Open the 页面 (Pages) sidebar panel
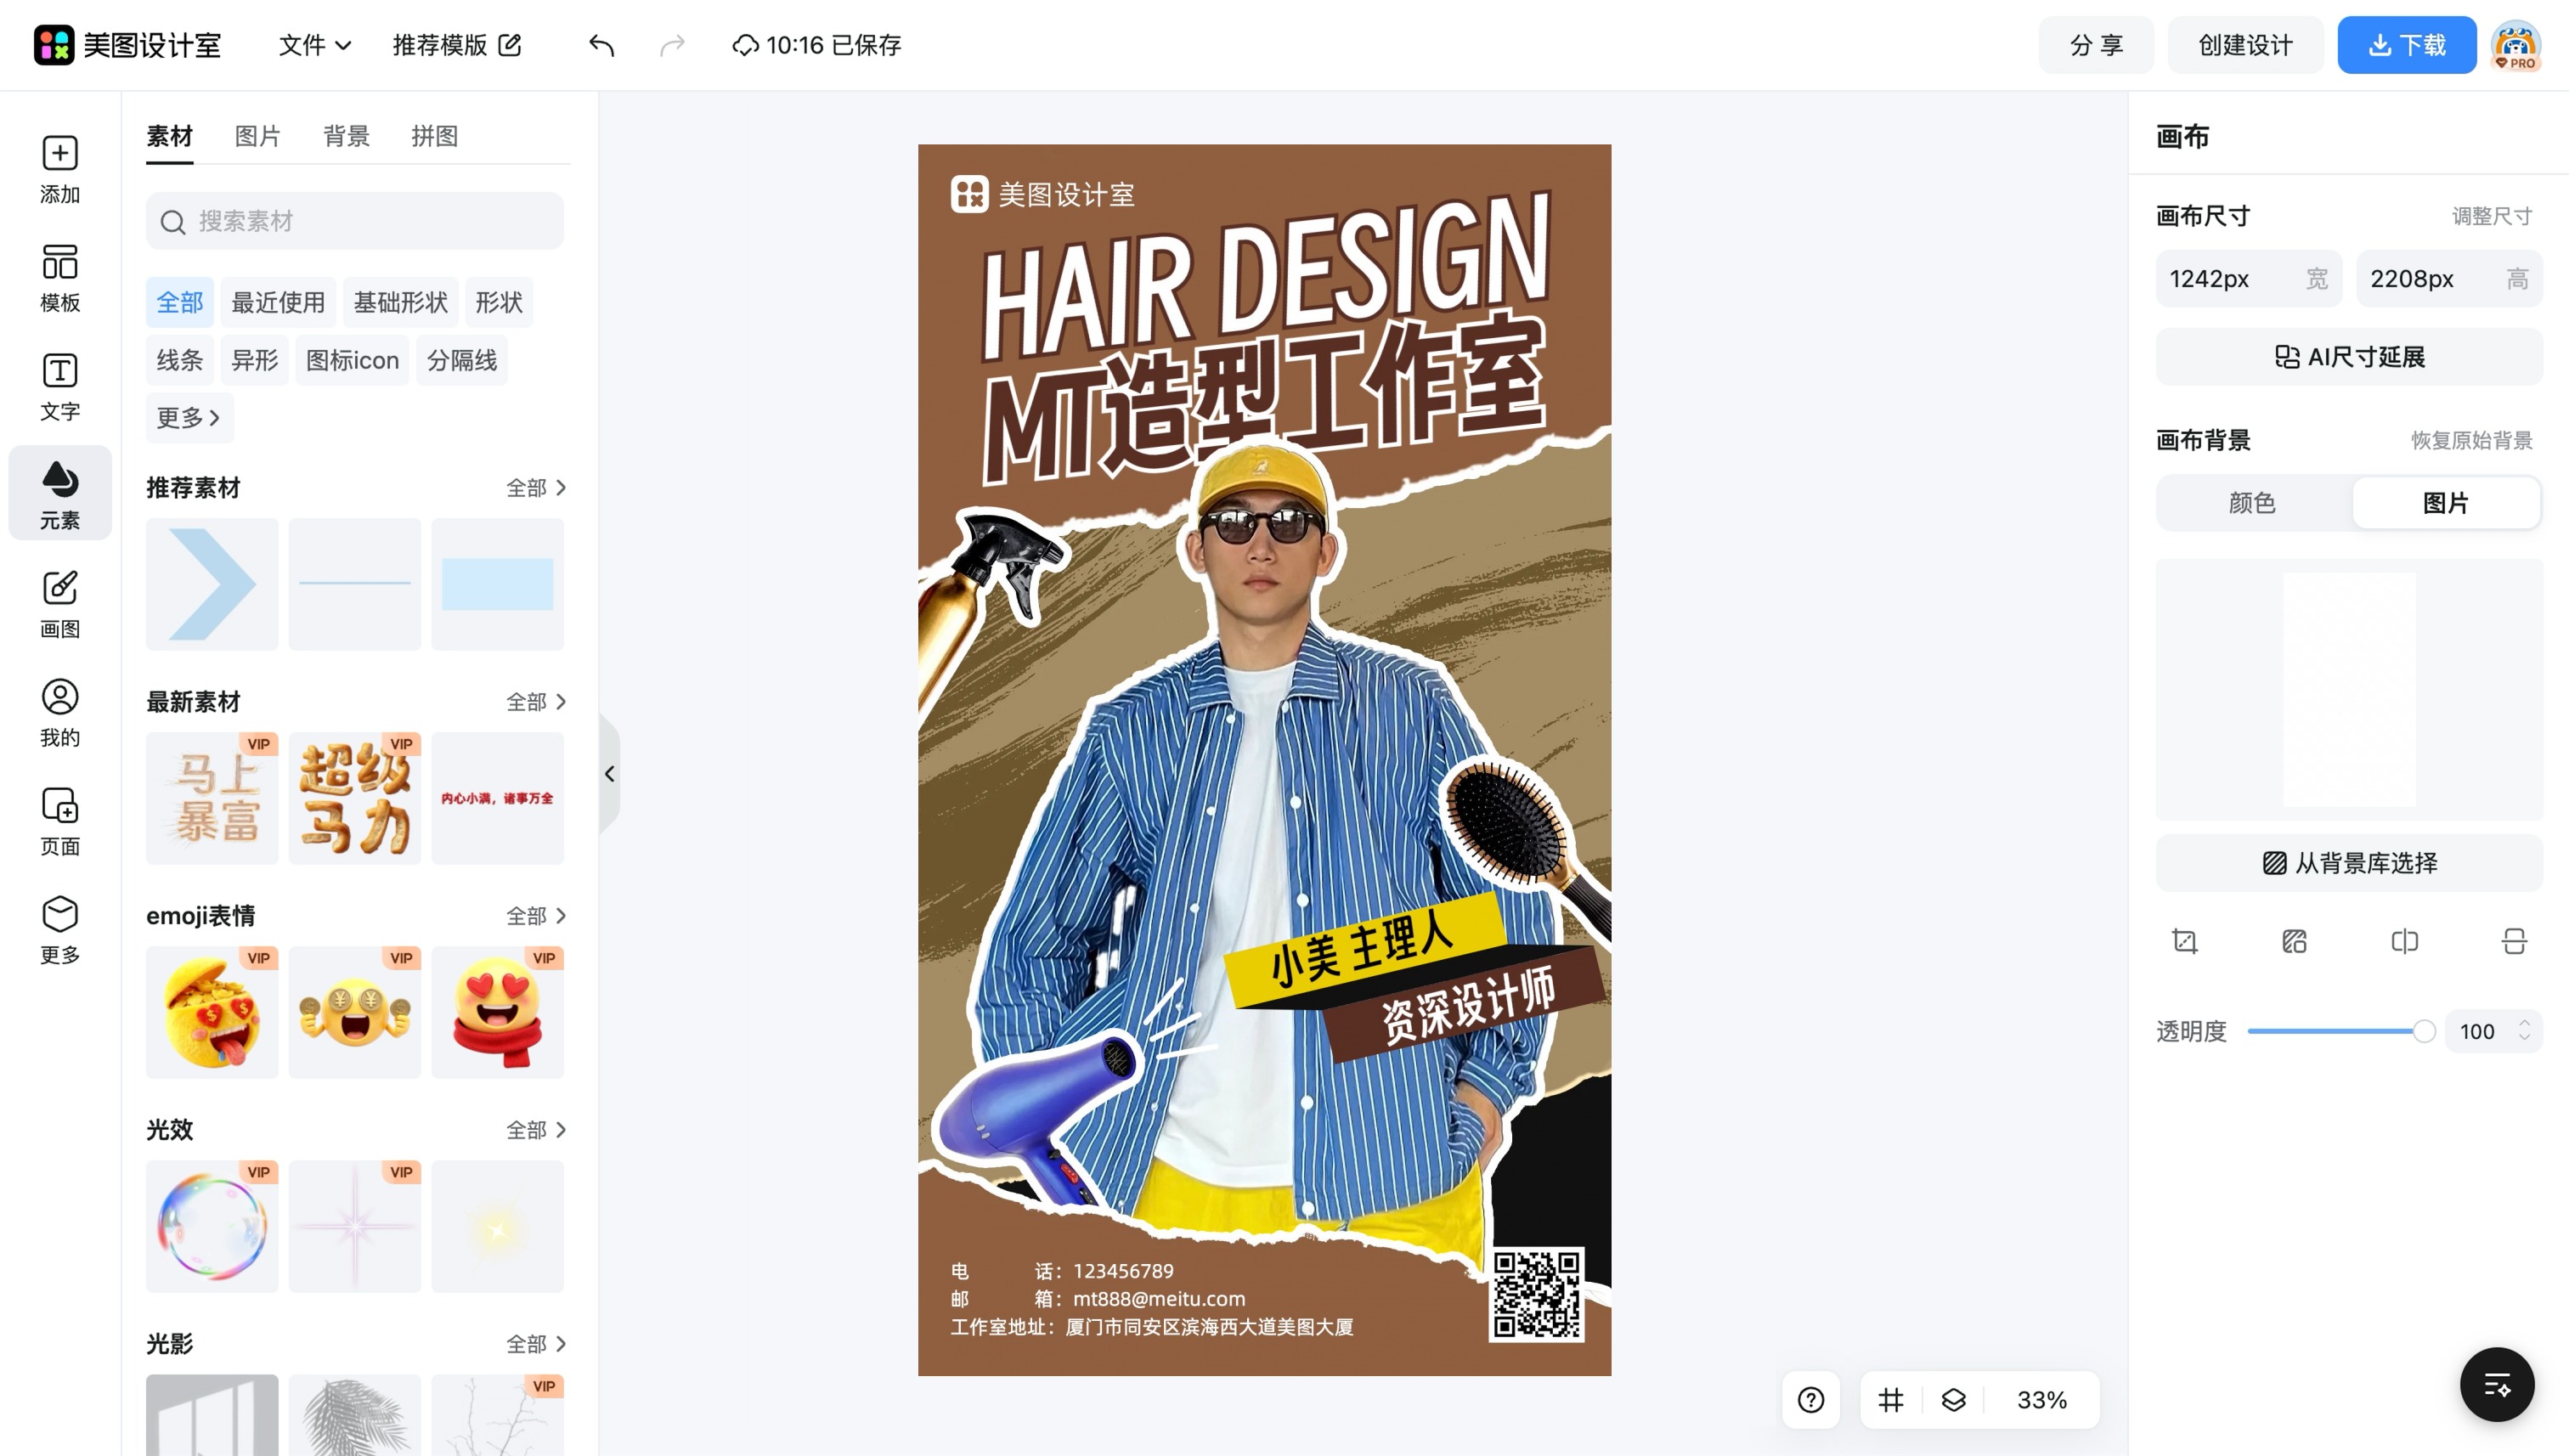The width and height of the screenshot is (2569, 1456). tap(60, 821)
